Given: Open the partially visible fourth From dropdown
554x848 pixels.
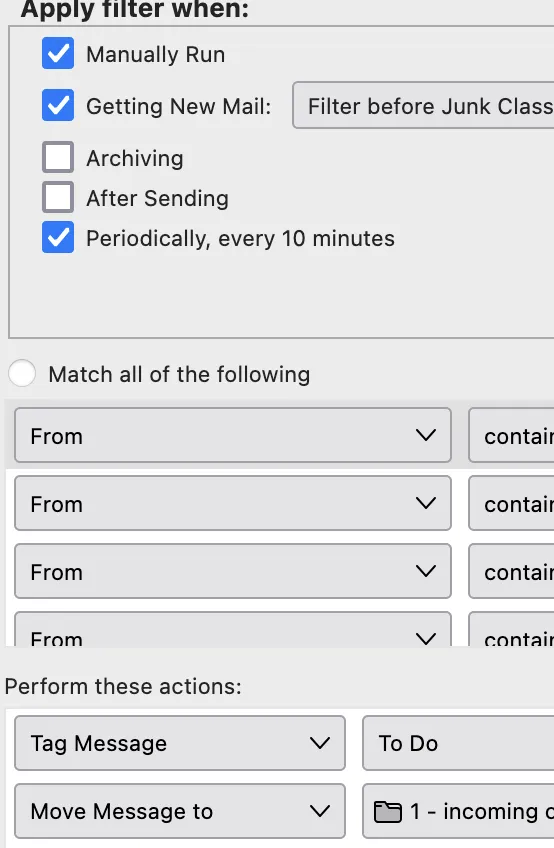Looking at the screenshot, I should pyautogui.click(x=233, y=630).
